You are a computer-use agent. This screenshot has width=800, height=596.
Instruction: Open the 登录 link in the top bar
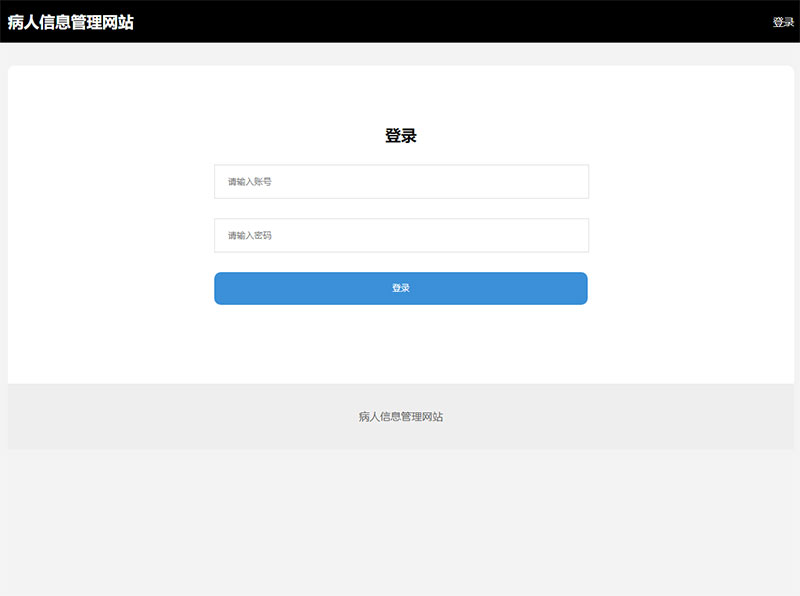(x=783, y=22)
